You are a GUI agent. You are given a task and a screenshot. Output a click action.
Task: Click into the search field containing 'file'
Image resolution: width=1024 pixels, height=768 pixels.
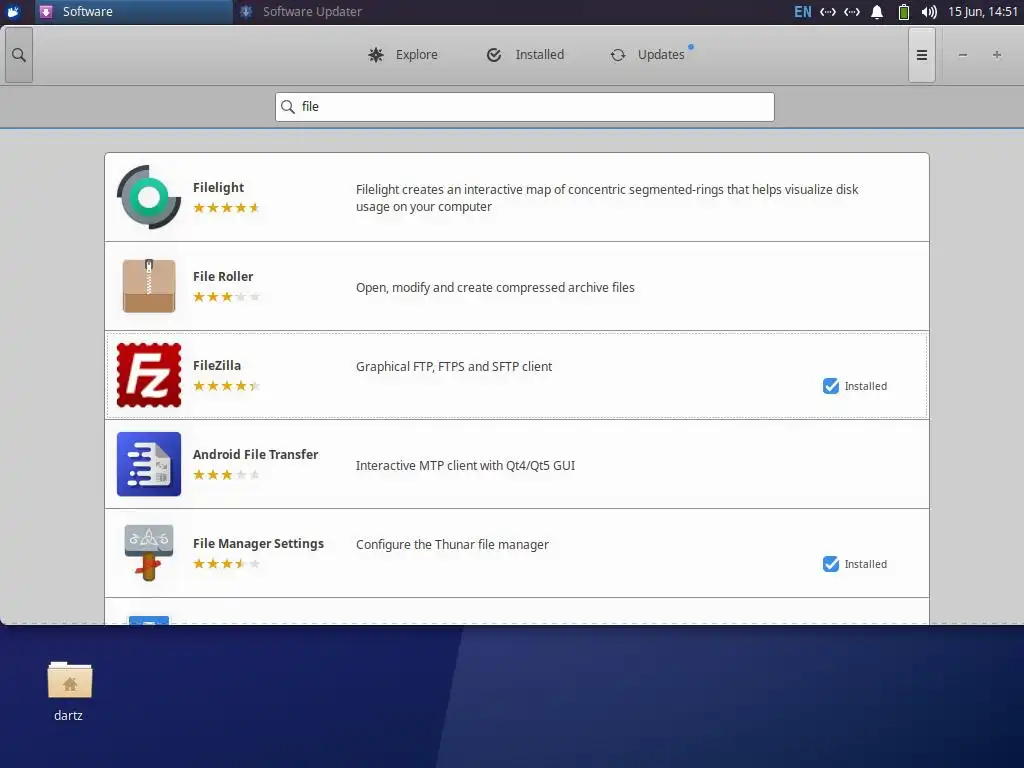pos(524,106)
